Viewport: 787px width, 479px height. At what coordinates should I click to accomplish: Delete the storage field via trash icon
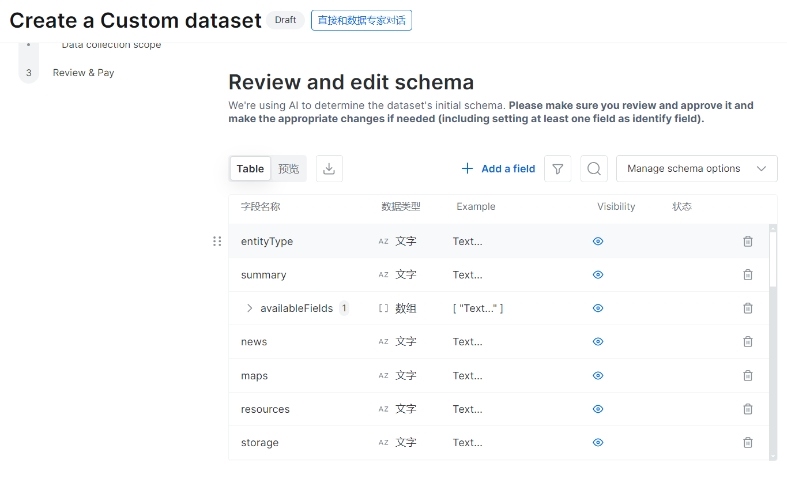coord(748,443)
